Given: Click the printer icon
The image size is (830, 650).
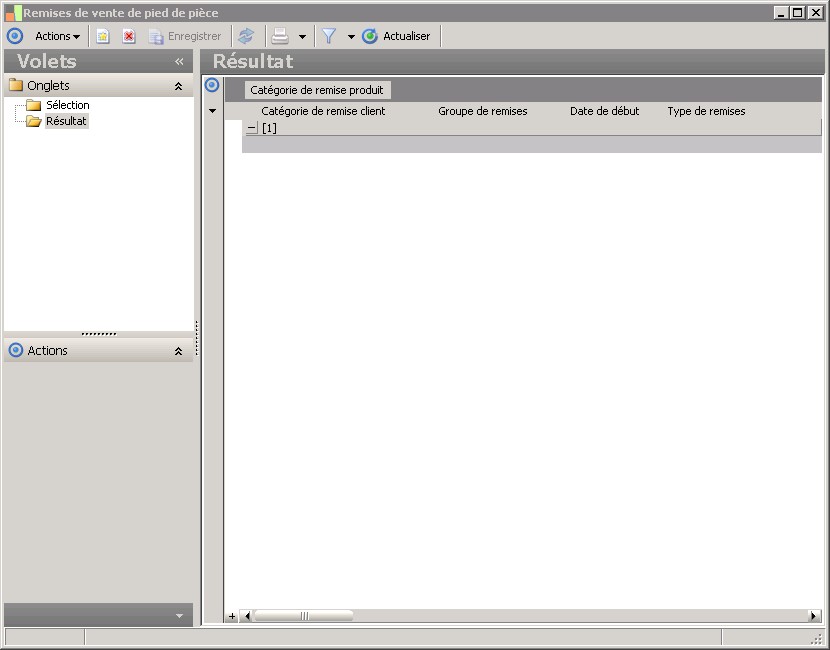Looking at the screenshot, I should [281, 36].
